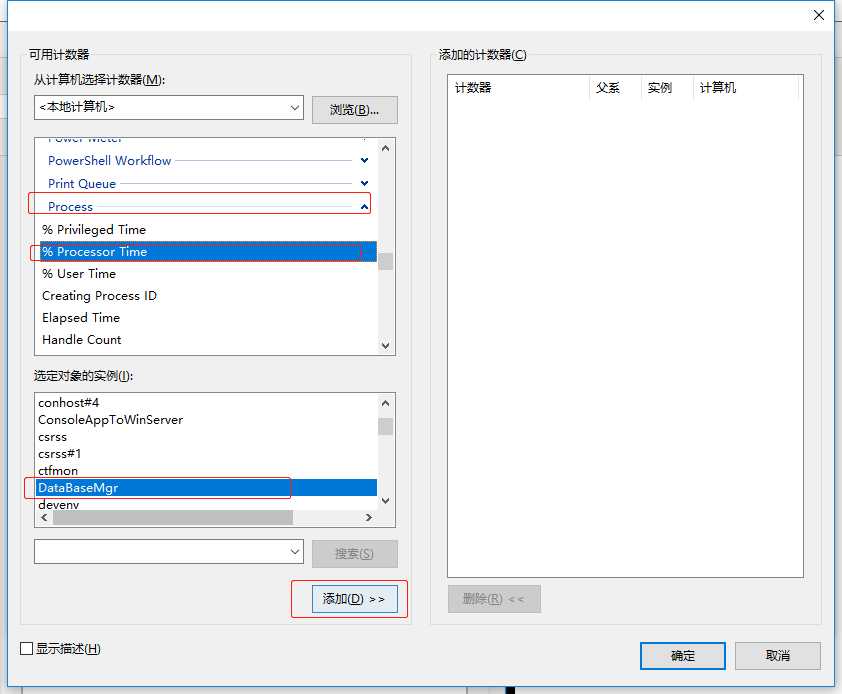
Task: Expand the PowerShell Workflow counter group
Action: (x=365, y=160)
